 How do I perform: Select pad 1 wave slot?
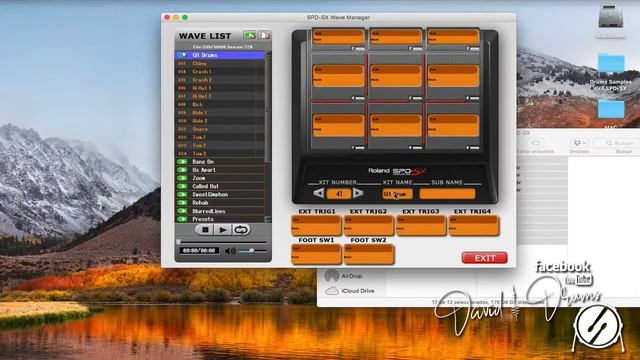[338, 36]
